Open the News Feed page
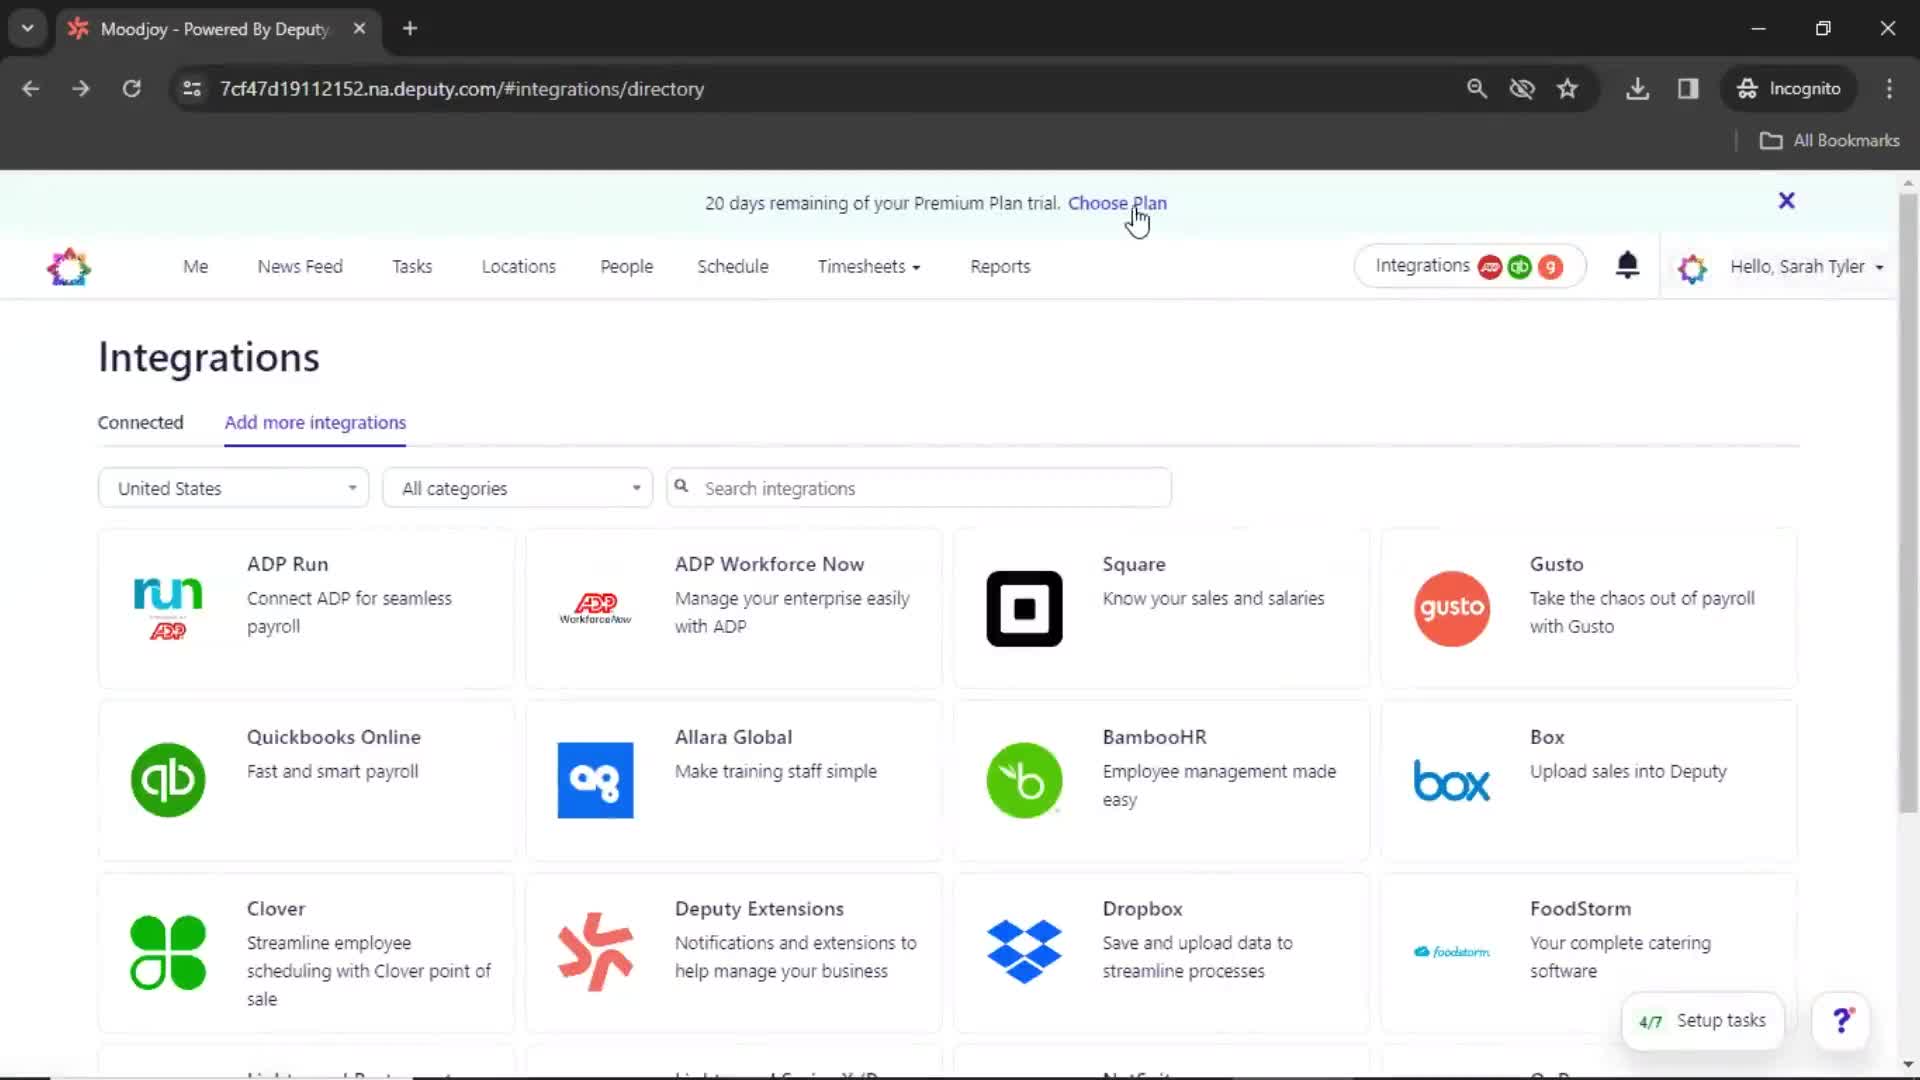Viewport: 1920px width, 1080px height. pyautogui.click(x=300, y=267)
